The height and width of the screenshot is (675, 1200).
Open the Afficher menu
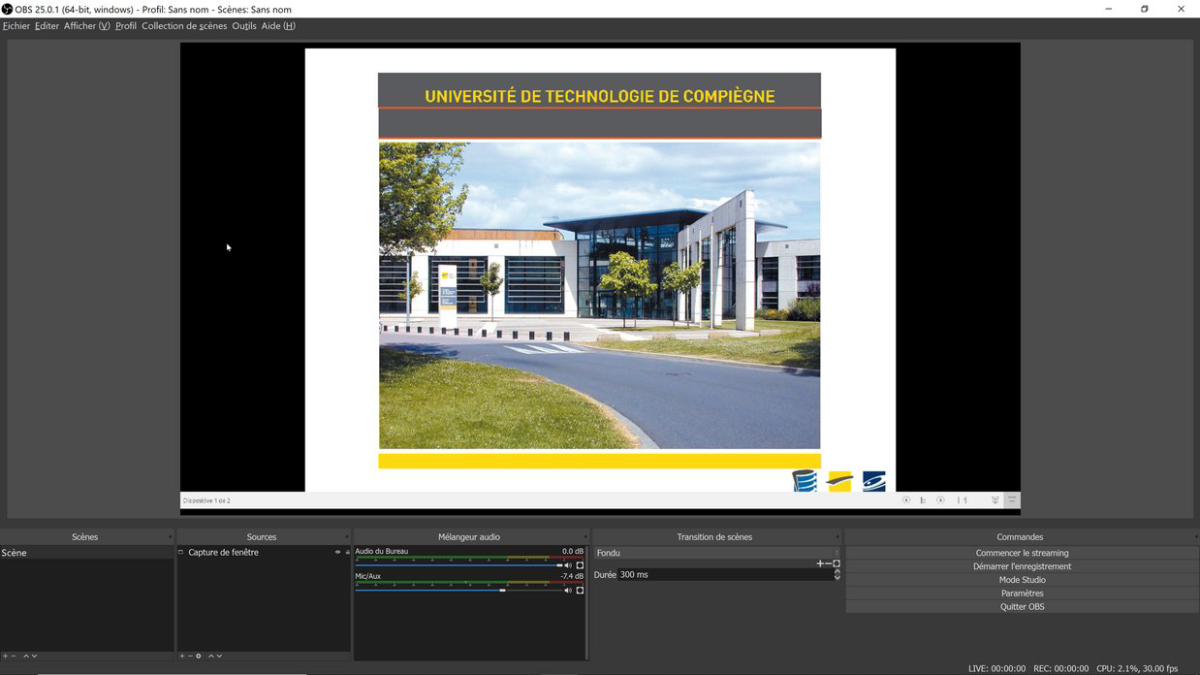click(x=87, y=26)
